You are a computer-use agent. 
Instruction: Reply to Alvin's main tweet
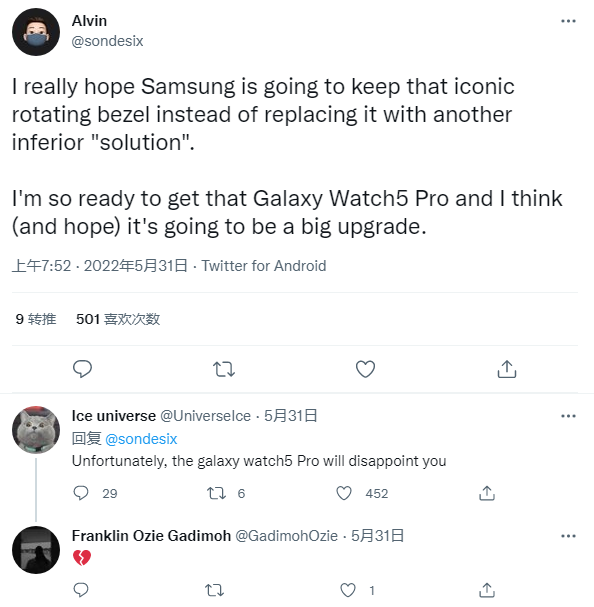pyautogui.click(x=82, y=369)
